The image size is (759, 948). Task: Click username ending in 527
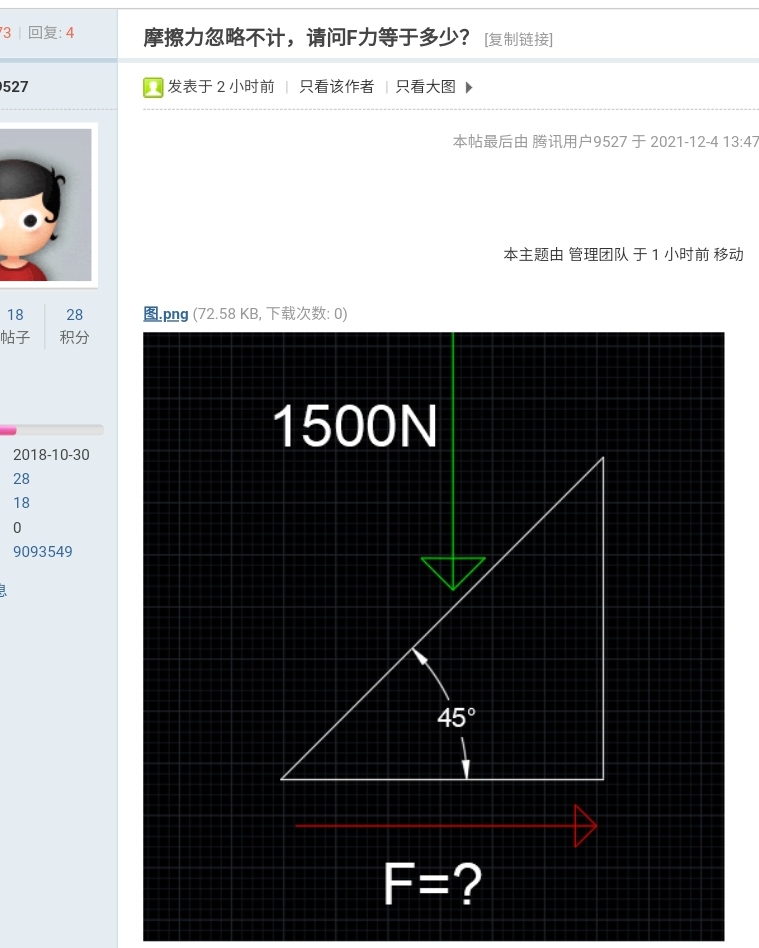(14, 86)
